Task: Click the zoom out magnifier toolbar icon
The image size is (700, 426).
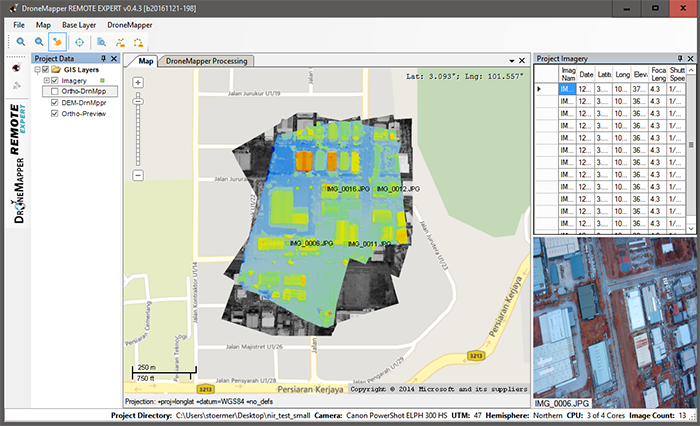Action: tap(39, 42)
